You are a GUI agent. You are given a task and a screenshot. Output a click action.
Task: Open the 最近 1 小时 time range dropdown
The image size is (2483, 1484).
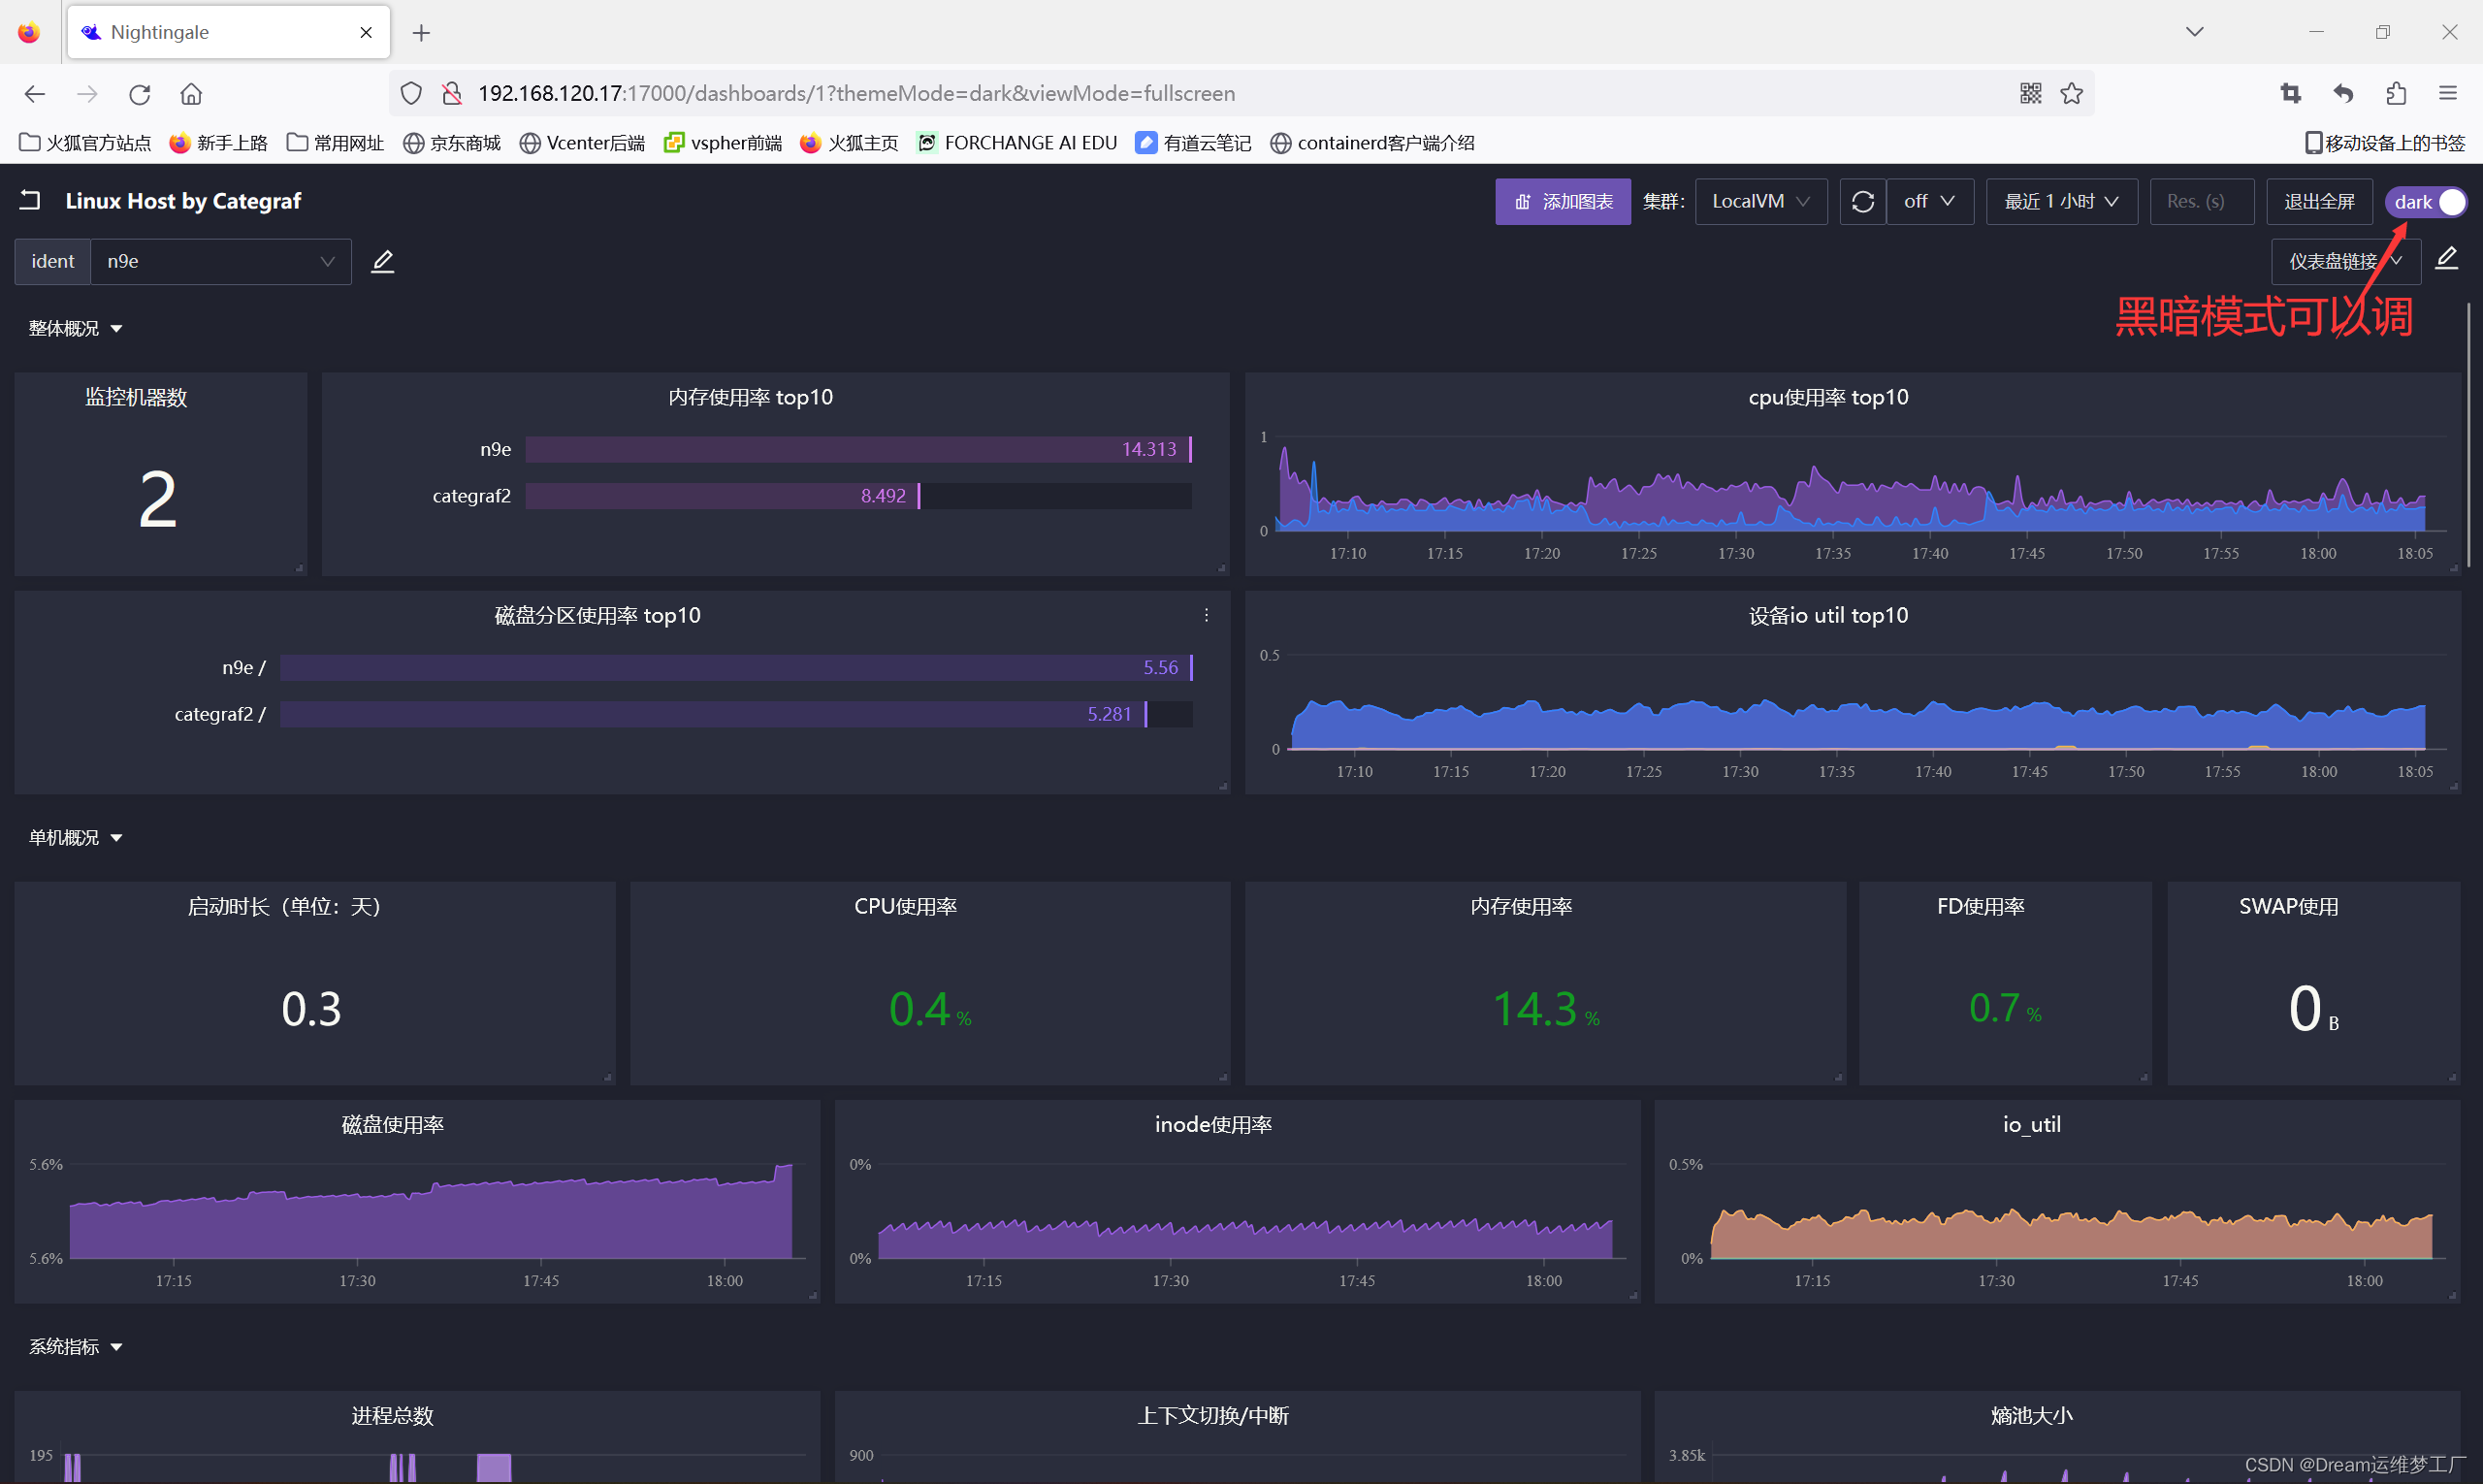click(x=2060, y=201)
